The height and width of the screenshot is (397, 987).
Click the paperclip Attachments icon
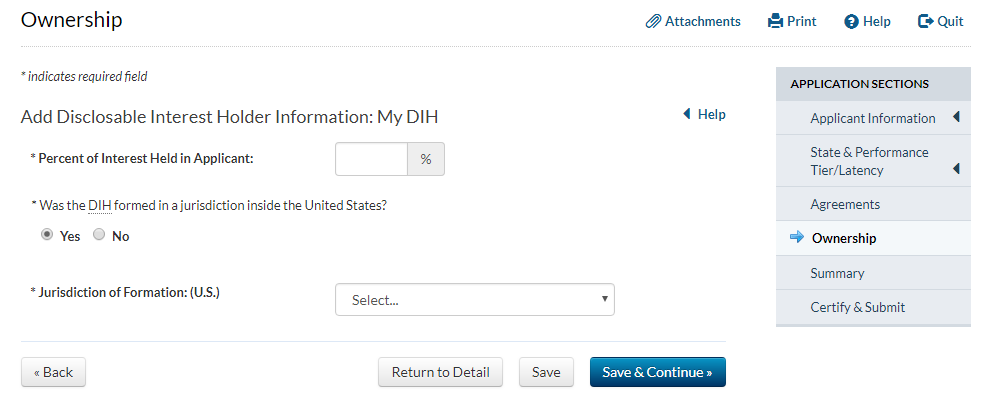tap(653, 21)
